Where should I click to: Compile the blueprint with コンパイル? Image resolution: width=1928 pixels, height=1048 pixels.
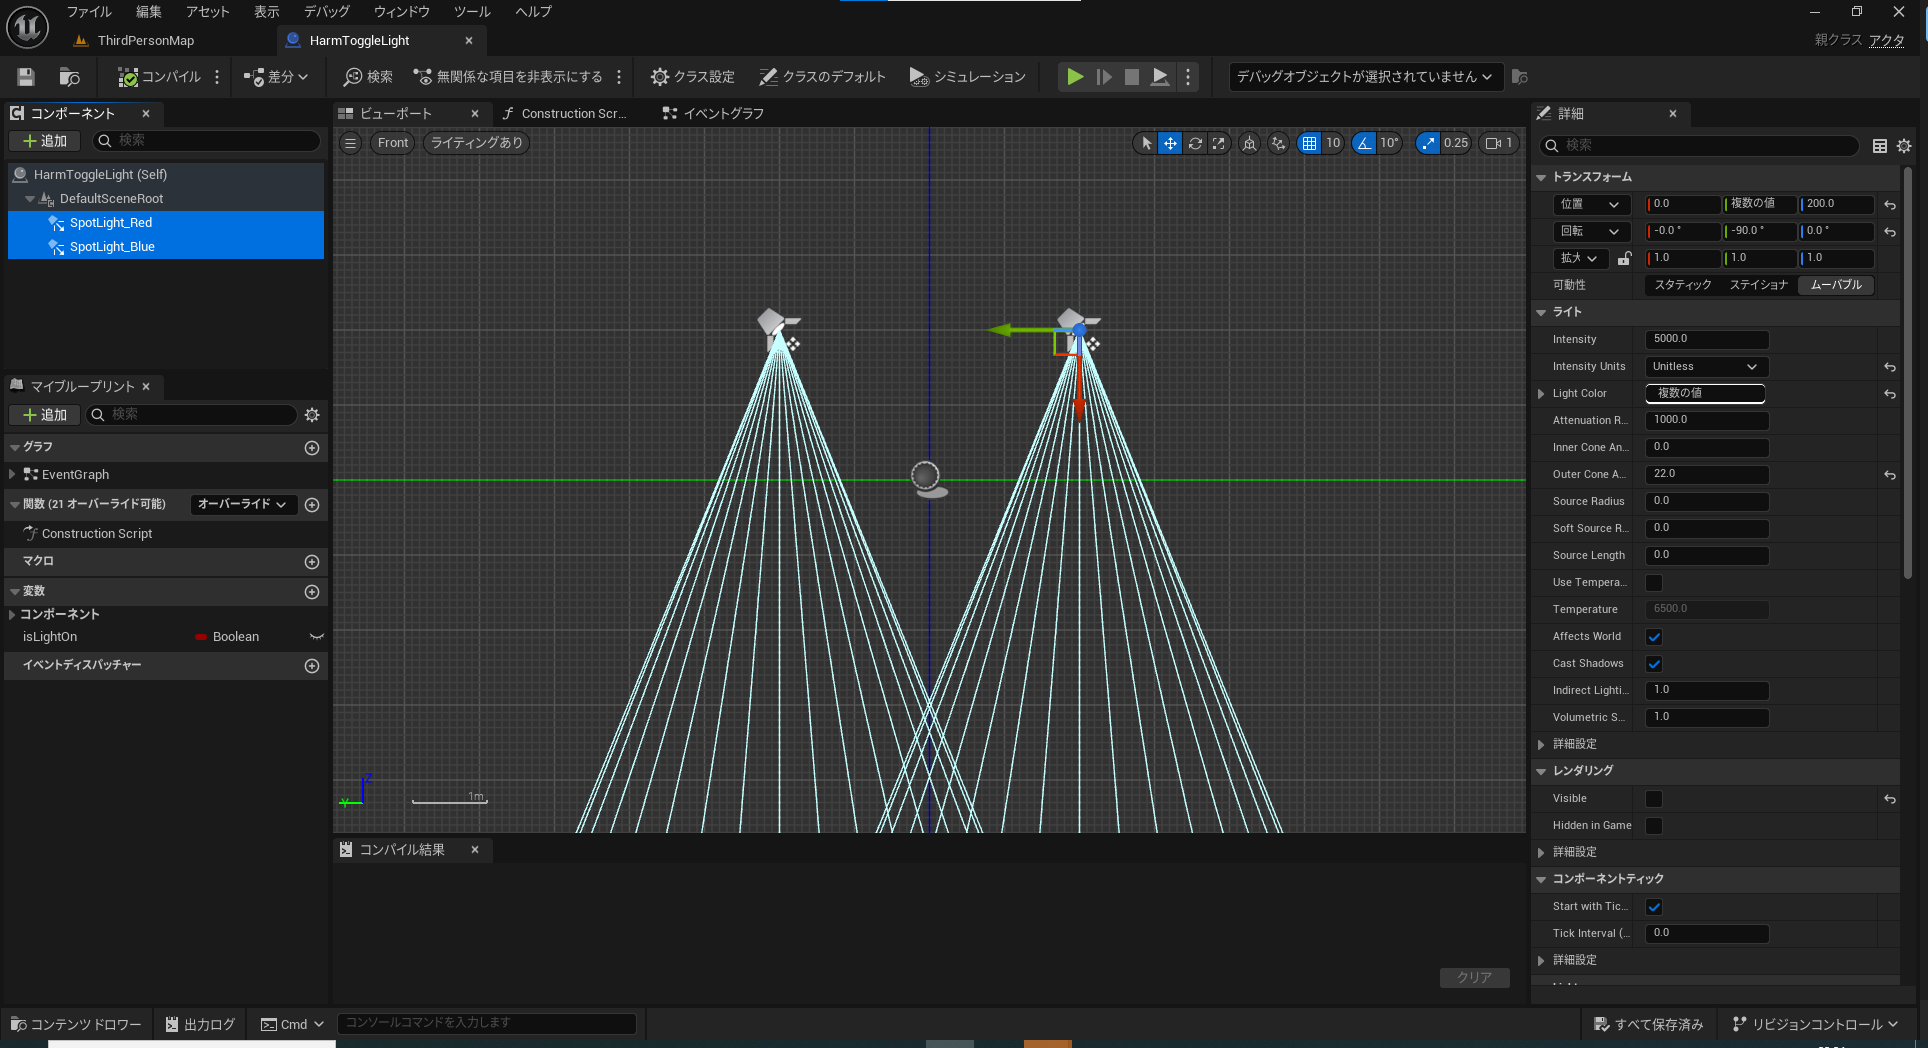point(159,77)
